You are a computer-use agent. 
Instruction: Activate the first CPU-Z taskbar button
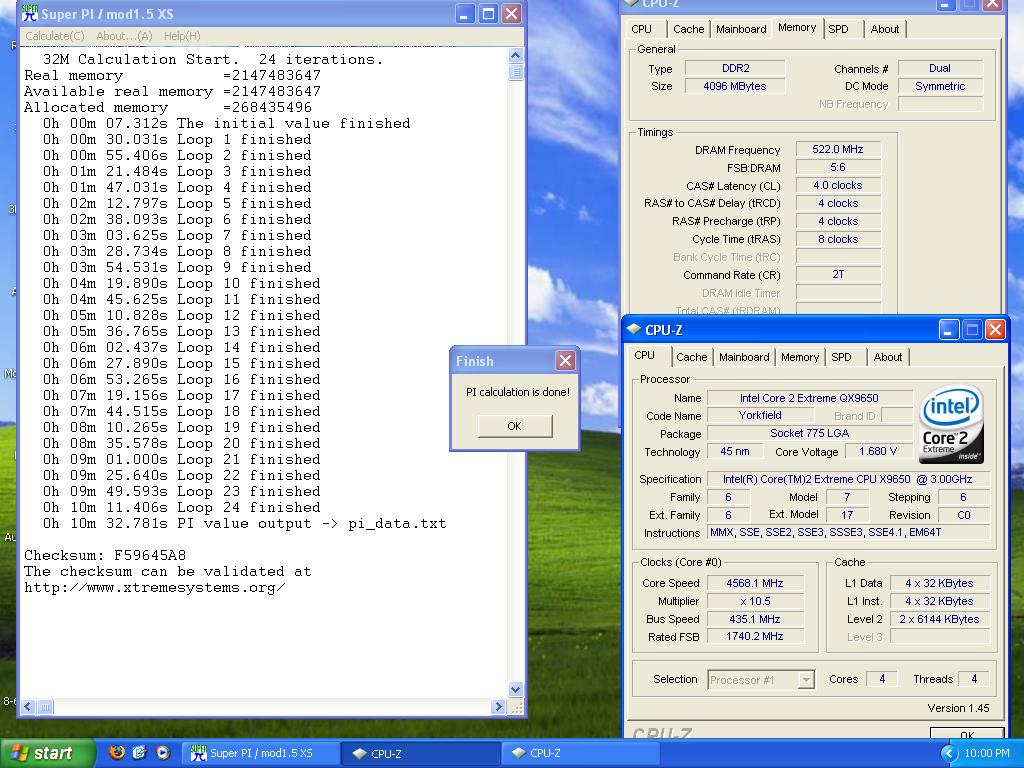[x=420, y=753]
